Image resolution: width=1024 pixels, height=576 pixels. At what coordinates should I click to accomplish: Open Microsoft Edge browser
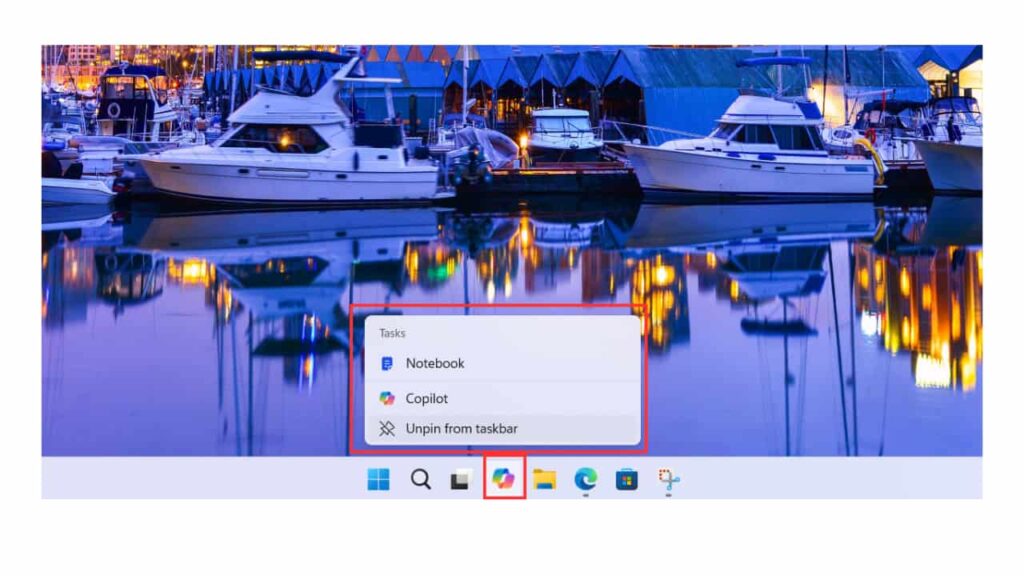pyautogui.click(x=585, y=479)
